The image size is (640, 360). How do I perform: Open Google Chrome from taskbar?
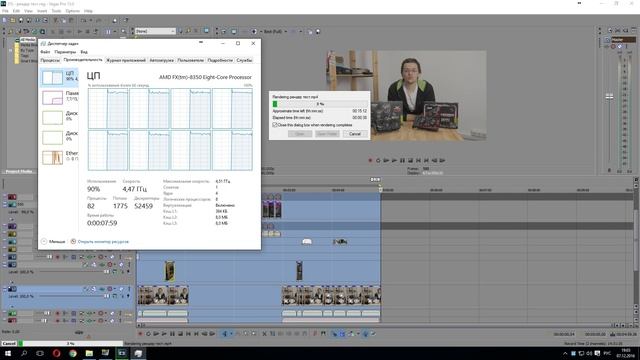[x=73, y=353]
